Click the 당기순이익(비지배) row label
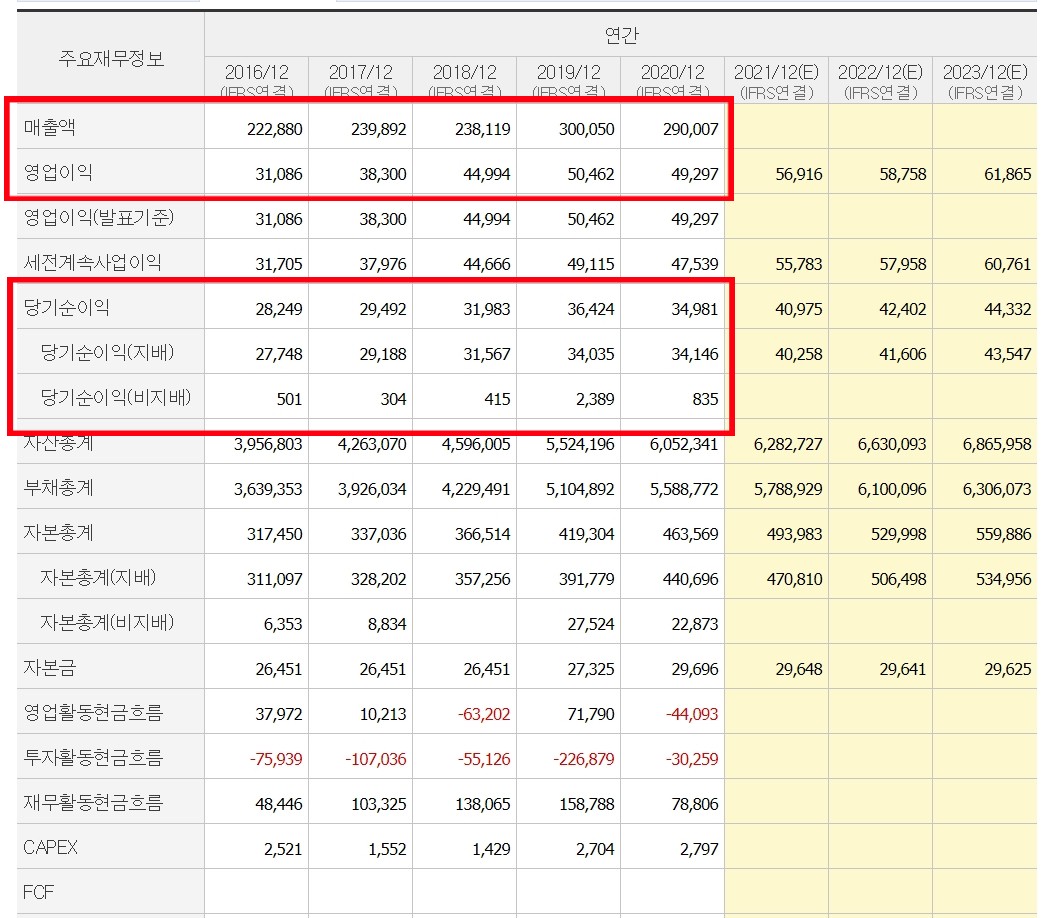 [116, 398]
